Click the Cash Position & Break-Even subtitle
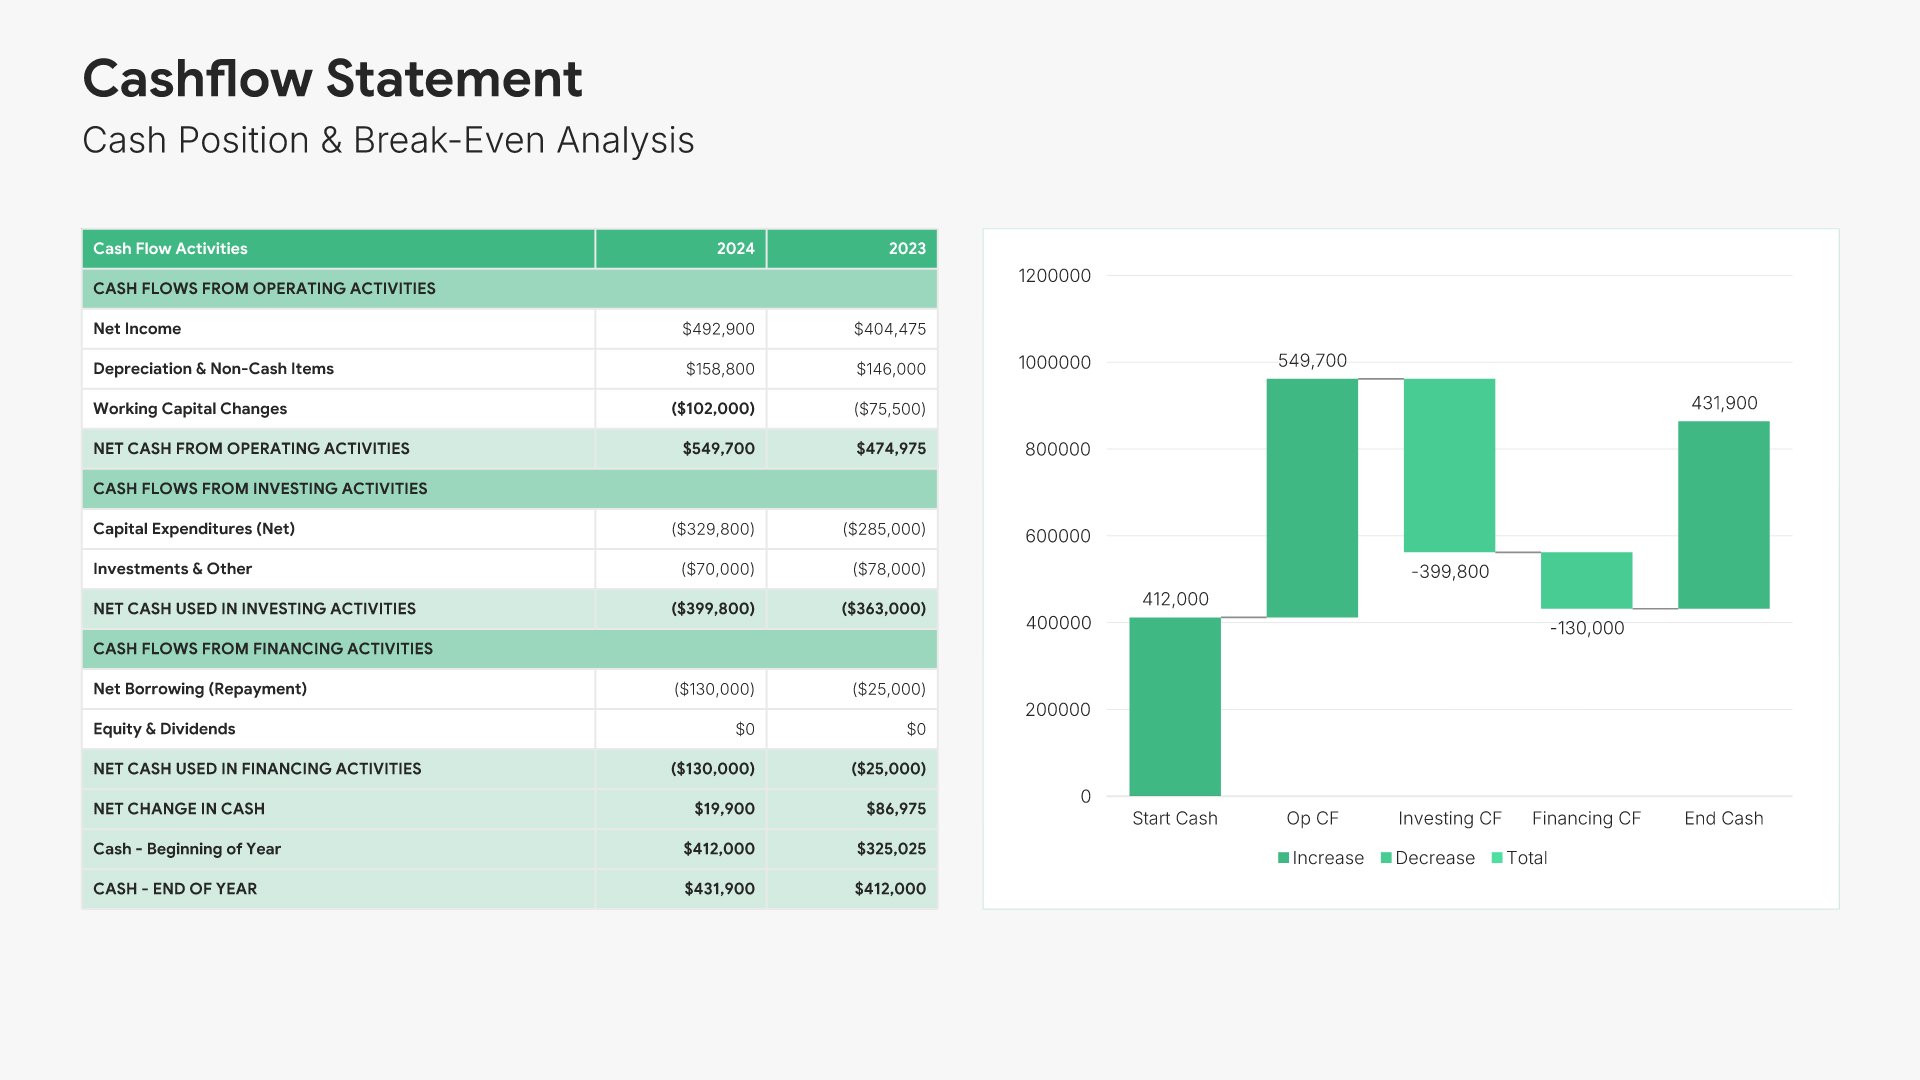The image size is (1920, 1080). 388,141
